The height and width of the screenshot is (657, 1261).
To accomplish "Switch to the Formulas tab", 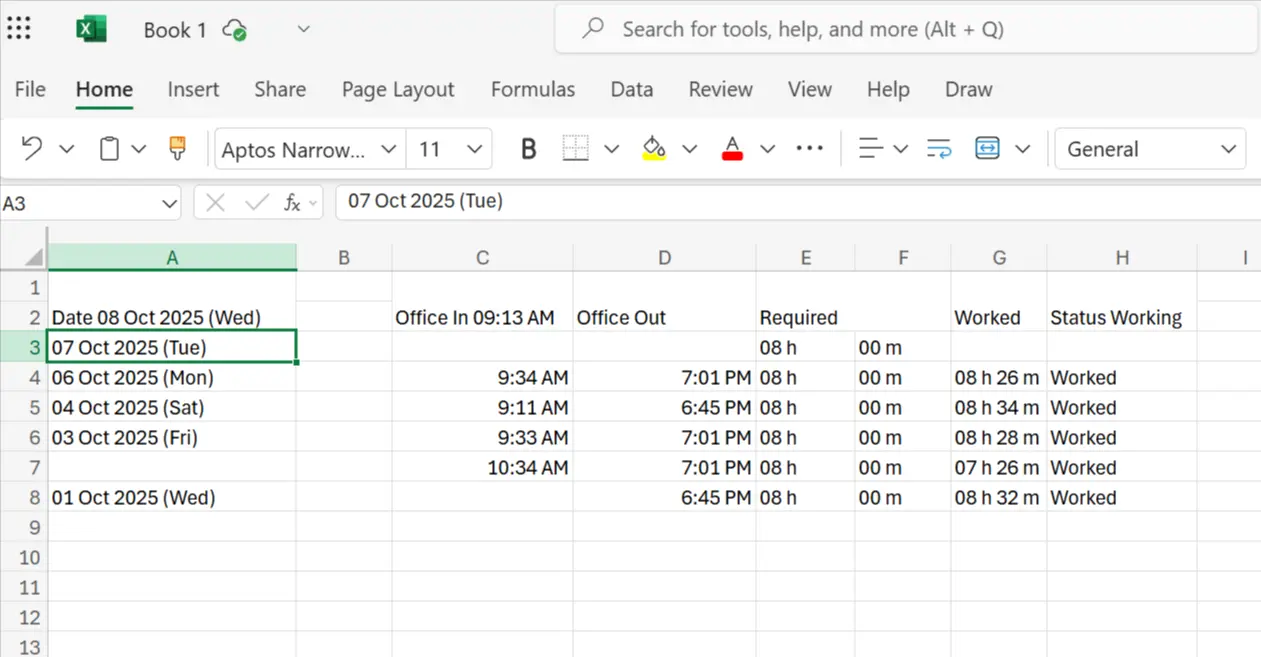I will click(532, 89).
